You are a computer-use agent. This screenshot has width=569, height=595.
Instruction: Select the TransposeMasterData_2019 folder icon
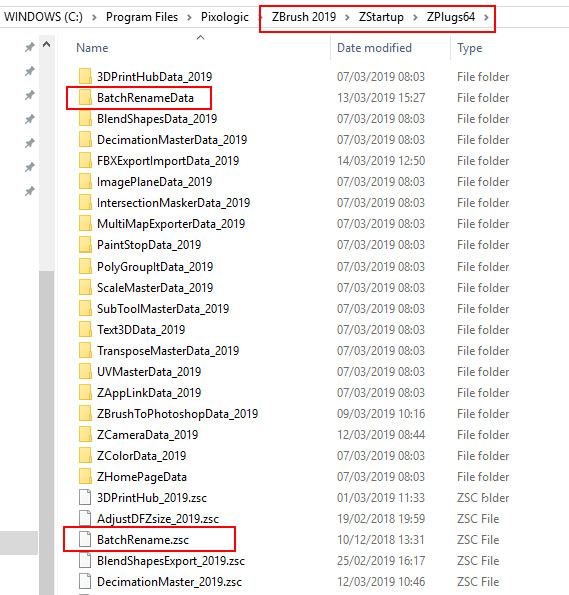tap(85, 351)
